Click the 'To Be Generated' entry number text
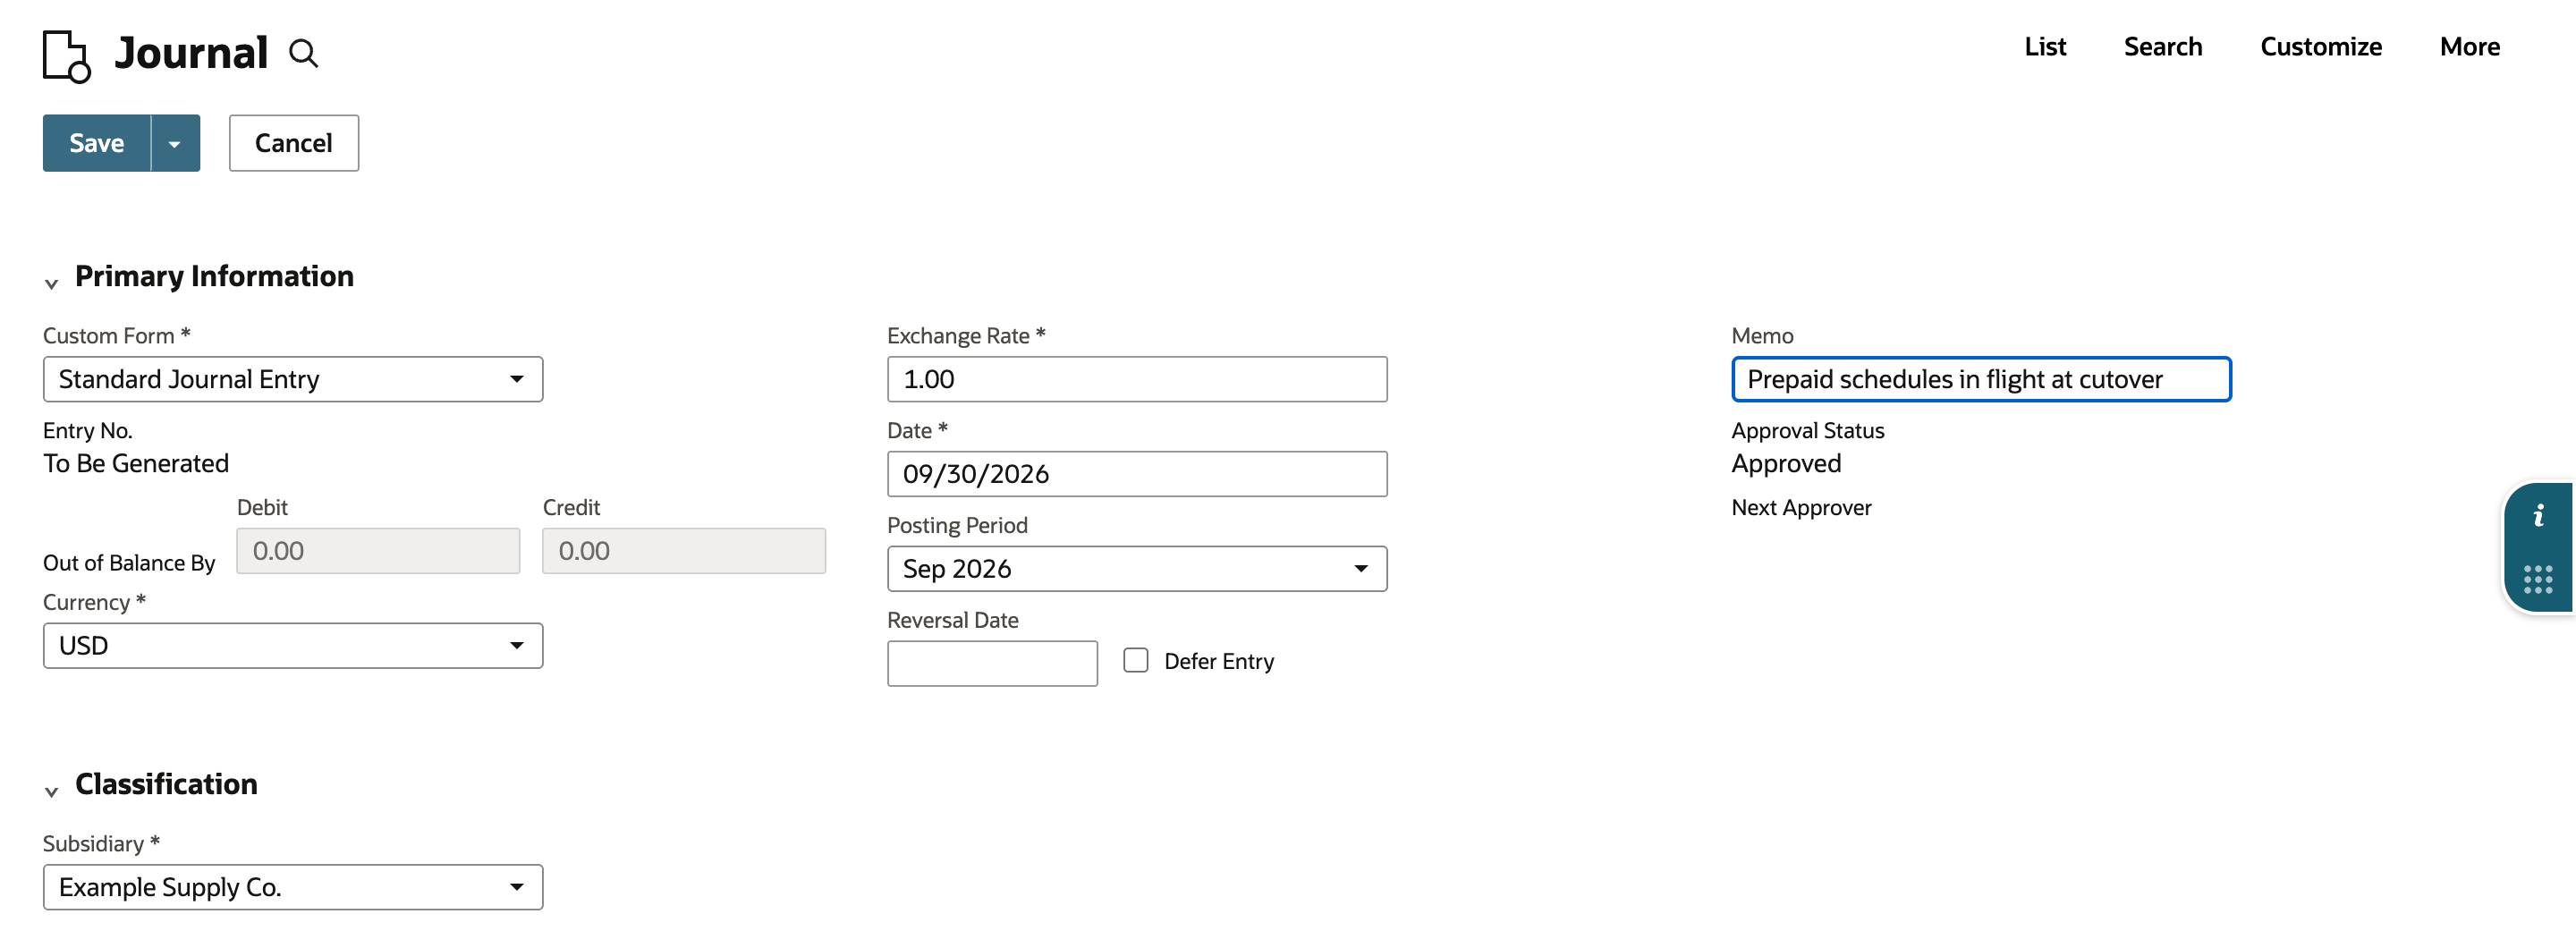Image resolution: width=2576 pixels, height=948 pixels. [136, 463]
